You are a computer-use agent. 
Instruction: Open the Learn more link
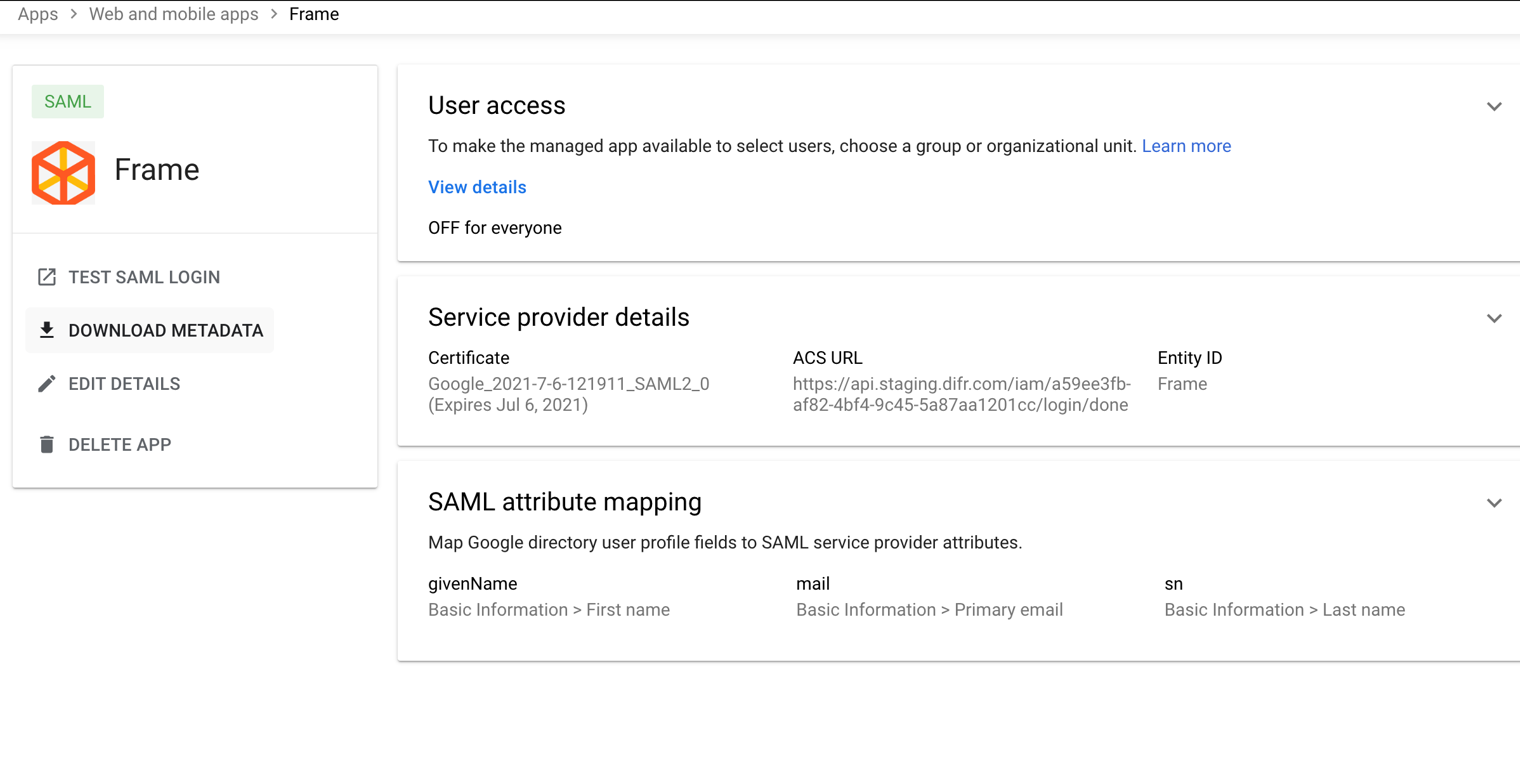1186,146
